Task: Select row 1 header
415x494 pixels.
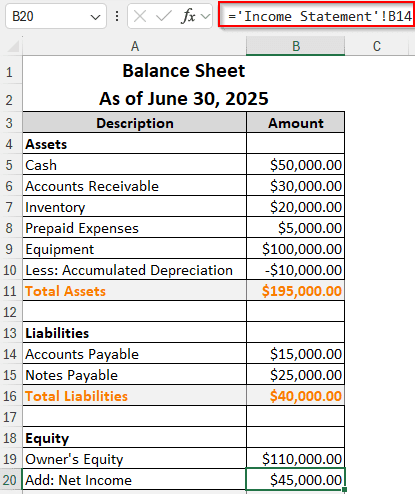Action: point(9,71)
